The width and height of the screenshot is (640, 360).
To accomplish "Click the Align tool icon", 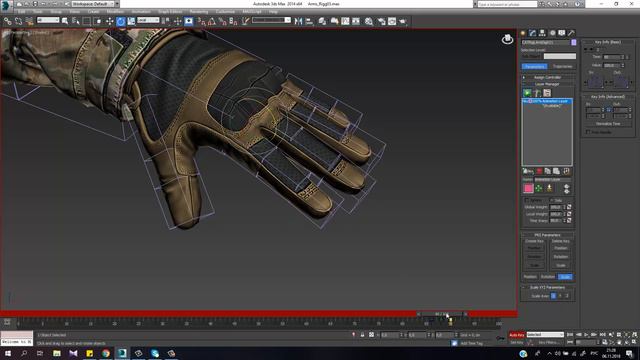I will tap(309, 21).
